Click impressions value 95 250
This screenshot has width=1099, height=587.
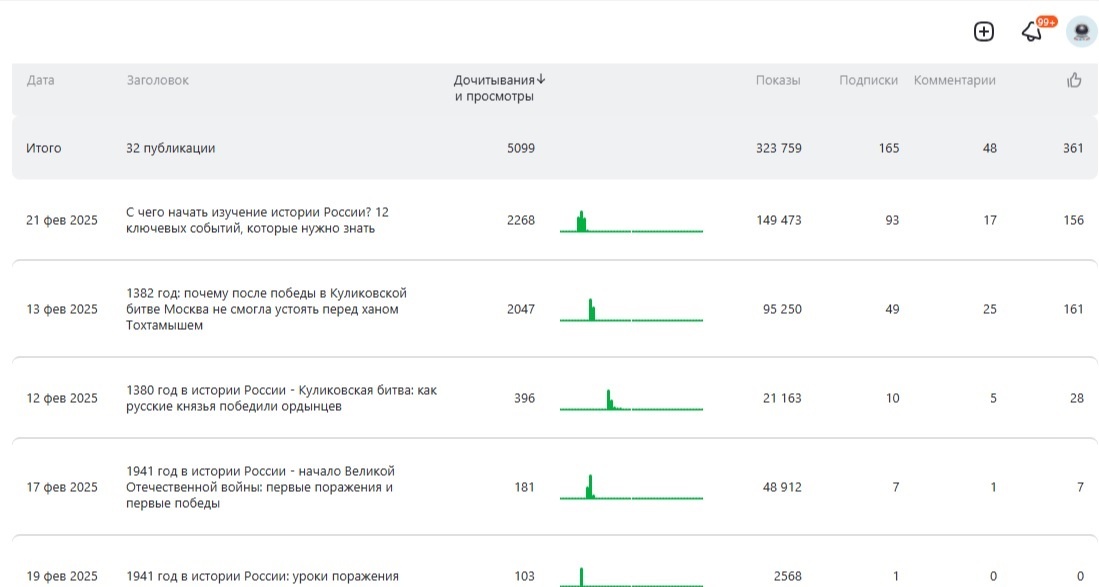pos(782,309)
